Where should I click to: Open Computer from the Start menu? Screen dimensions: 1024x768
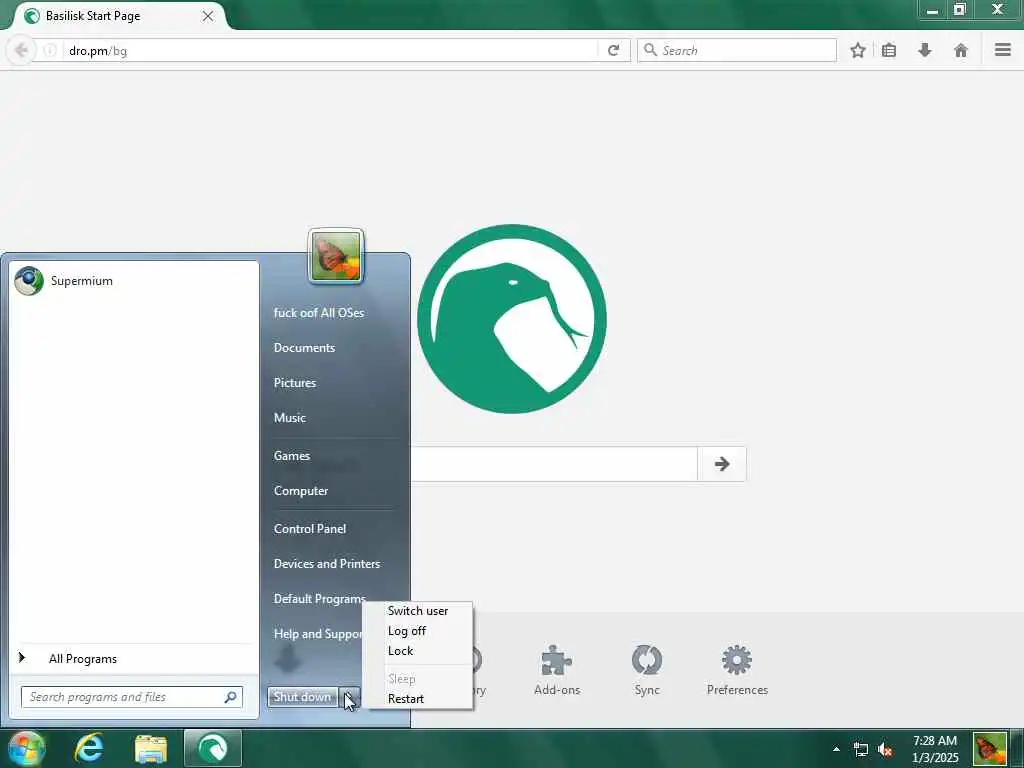point(300,490)
